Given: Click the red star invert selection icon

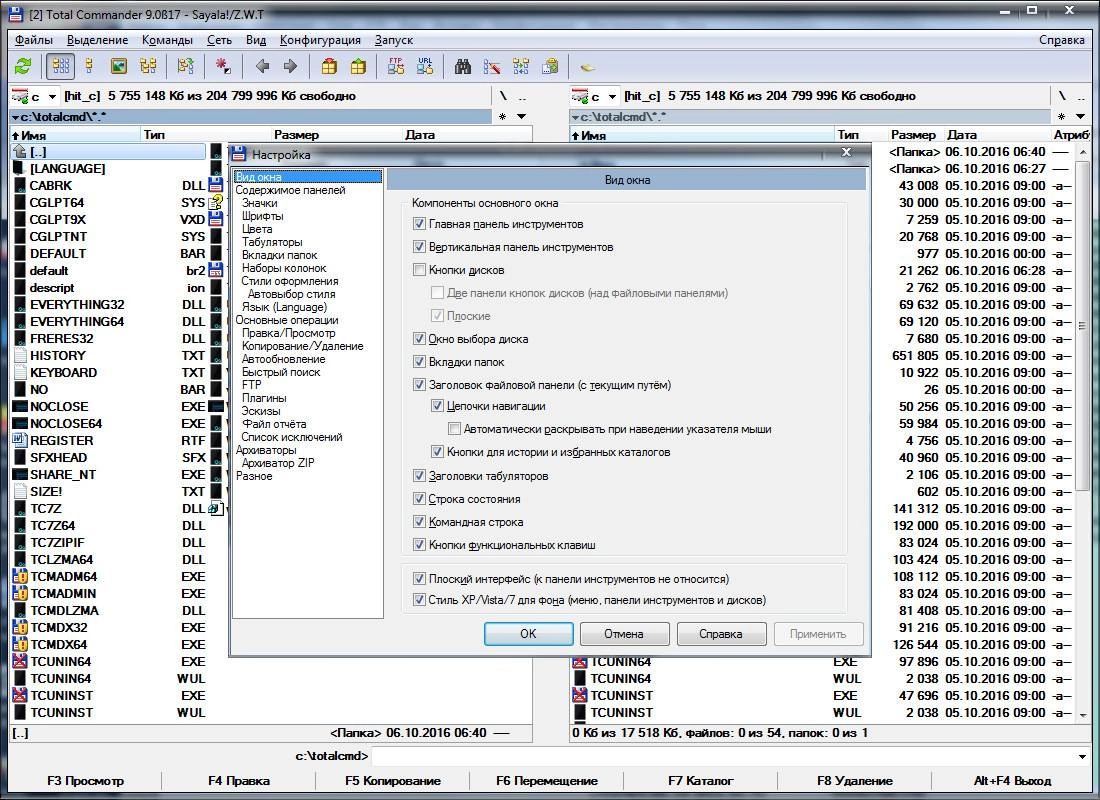Looking at the screenshot, I should [x=223, y=67].
